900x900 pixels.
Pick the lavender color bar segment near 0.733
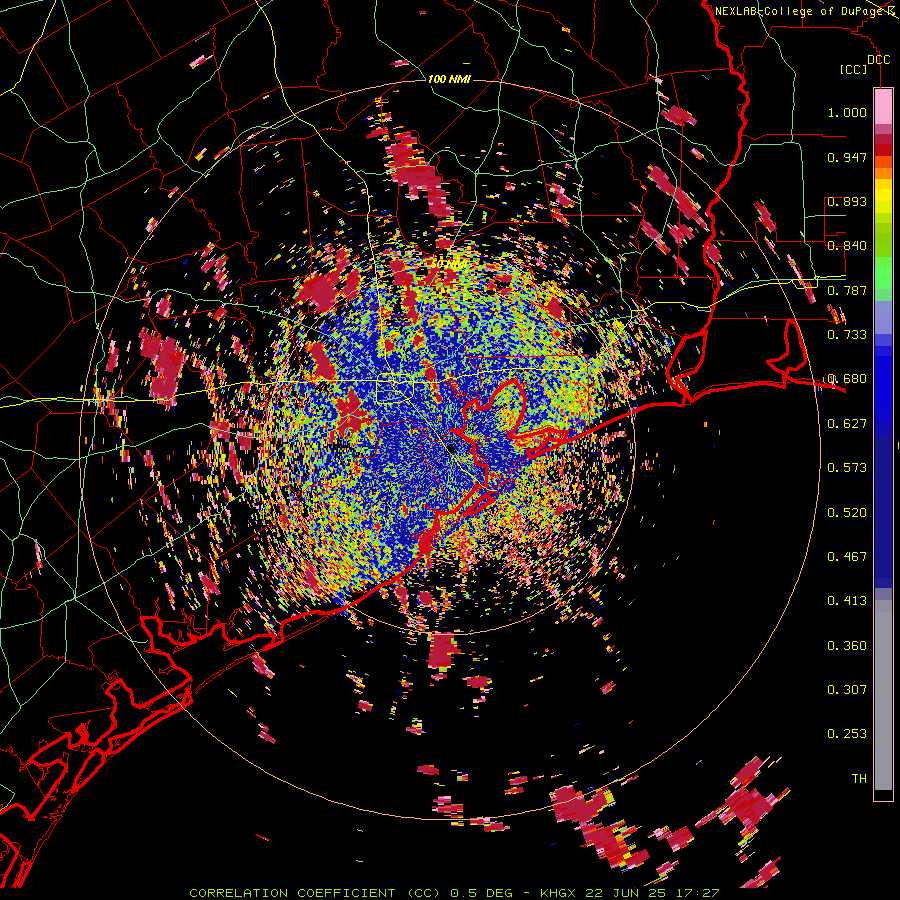(x=883, y=317)
